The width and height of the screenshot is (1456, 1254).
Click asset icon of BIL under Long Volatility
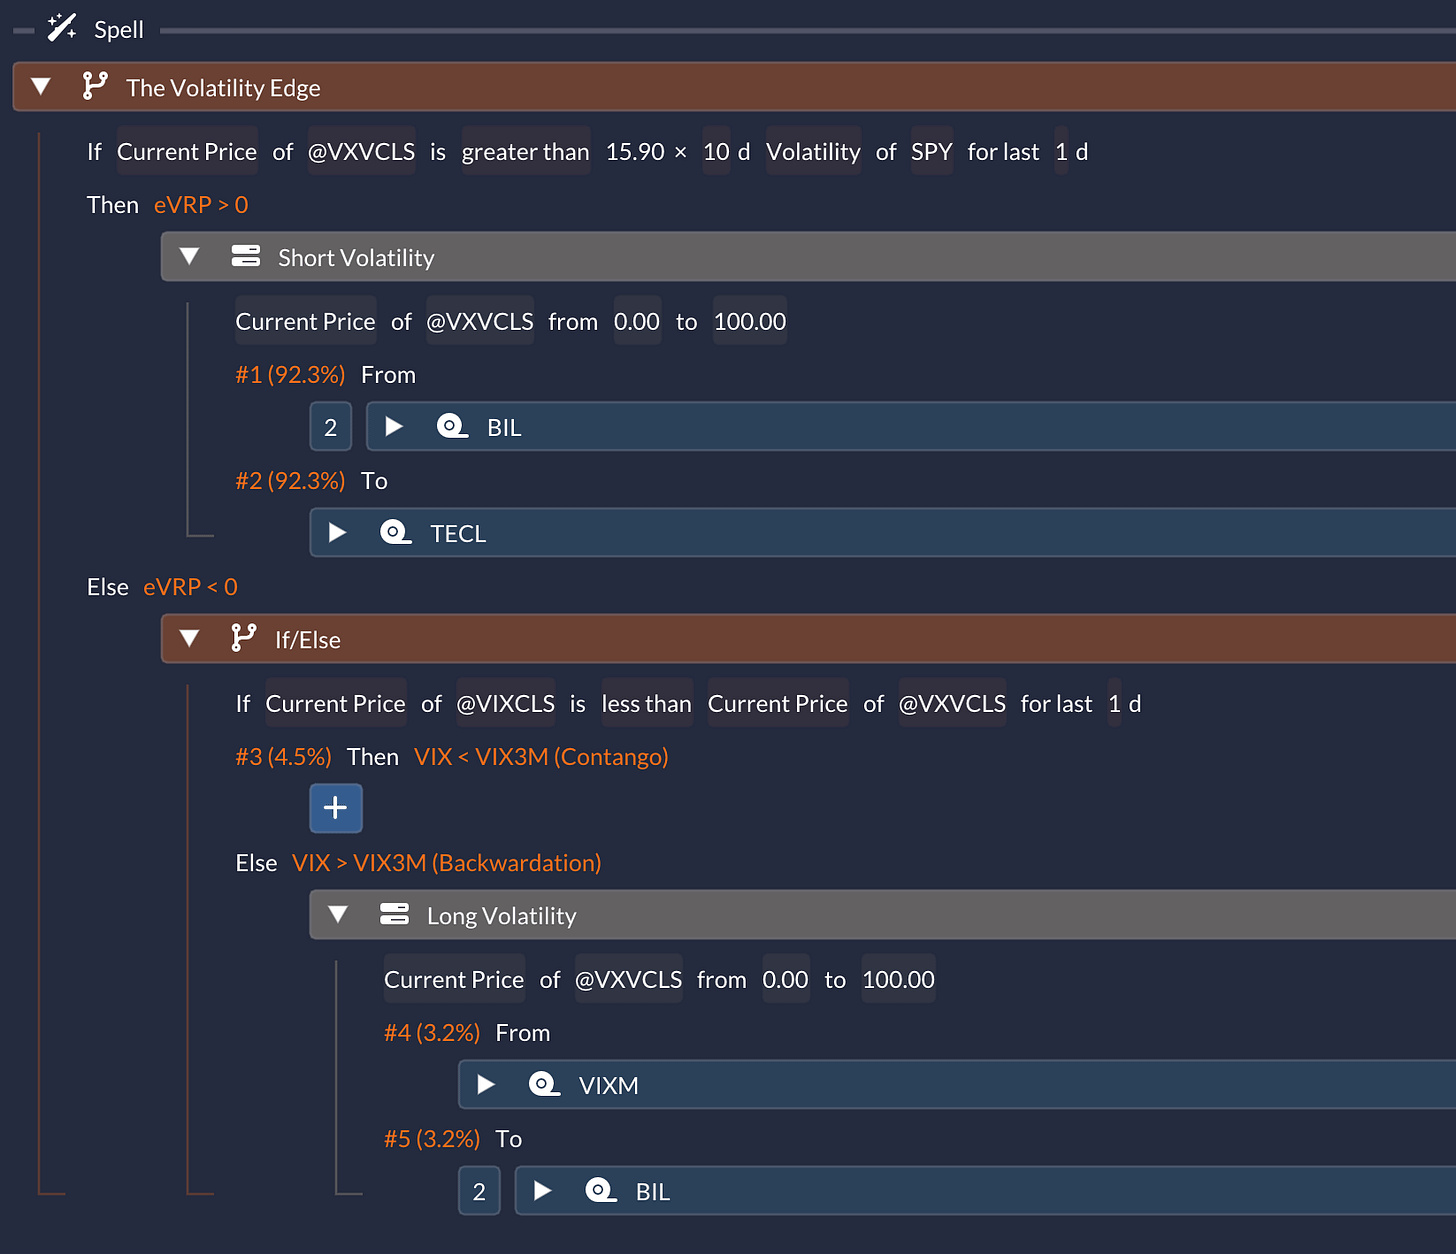[x=601, y=1190]
